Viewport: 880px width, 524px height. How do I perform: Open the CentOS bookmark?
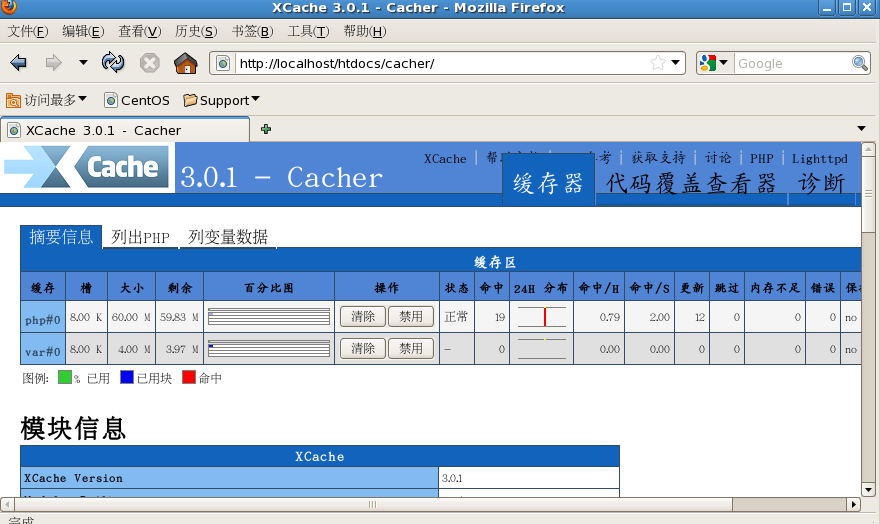[x=137, y=100]
